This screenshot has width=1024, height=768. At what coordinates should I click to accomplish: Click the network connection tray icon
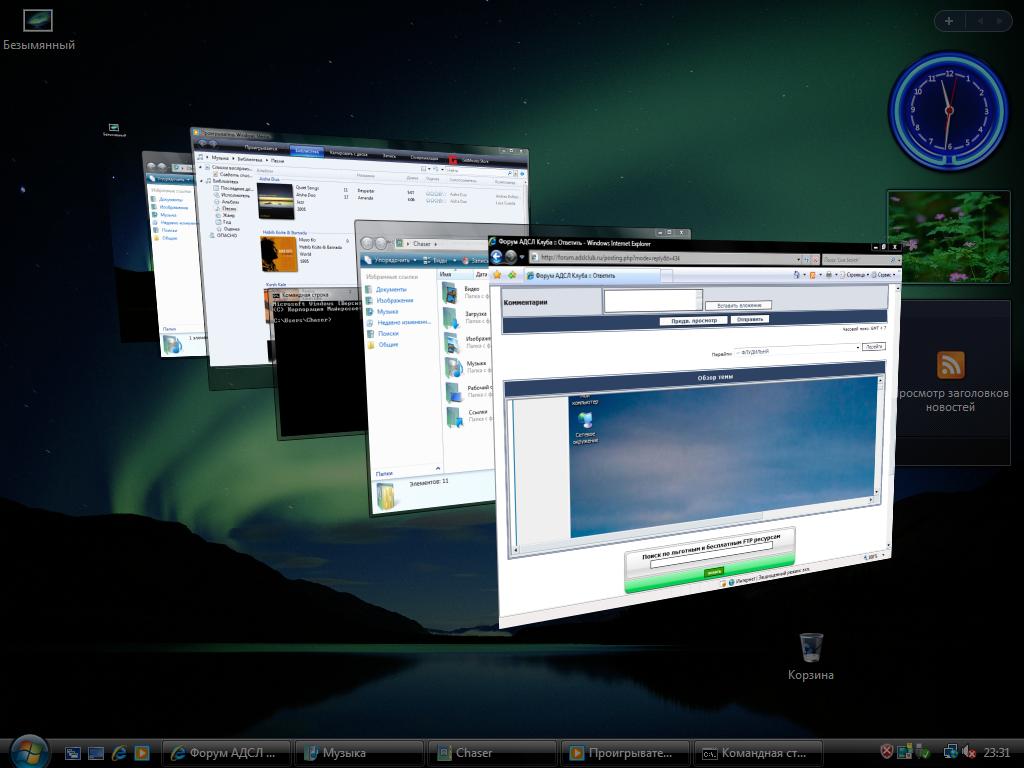click(x=949, y=752)
